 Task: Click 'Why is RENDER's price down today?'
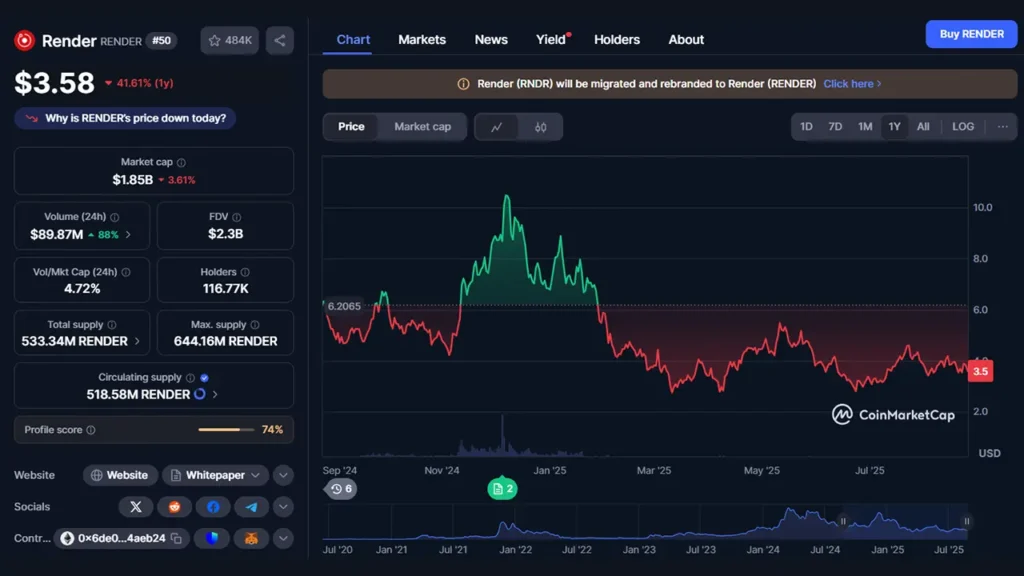coord(125,118)
